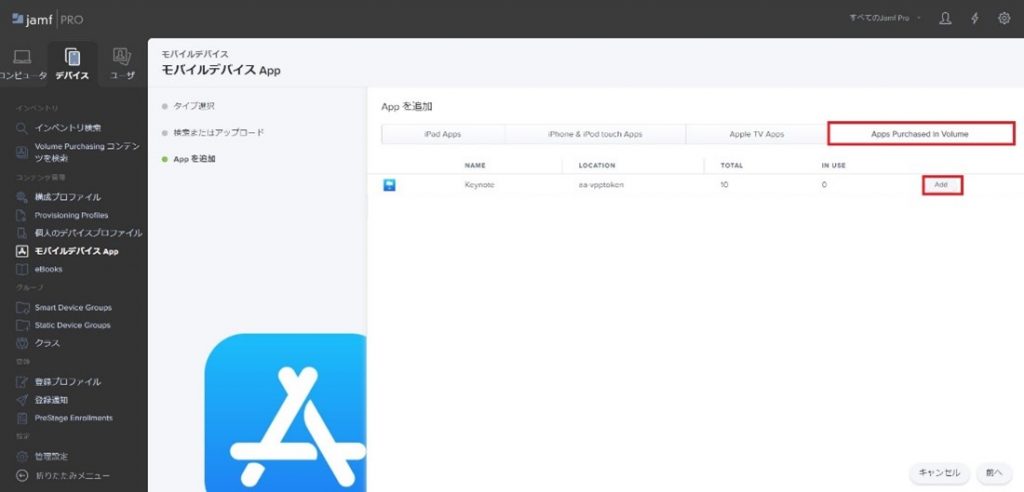Go to タイプ選択 wizard step
Screen dimensions: 1024x492
194,106
